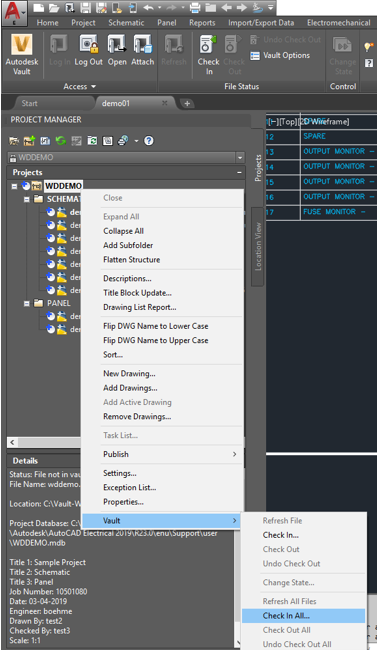The image size is (377, 650).
Task: Click Open from Vault ribbon icon
Action: coord(117,50)
